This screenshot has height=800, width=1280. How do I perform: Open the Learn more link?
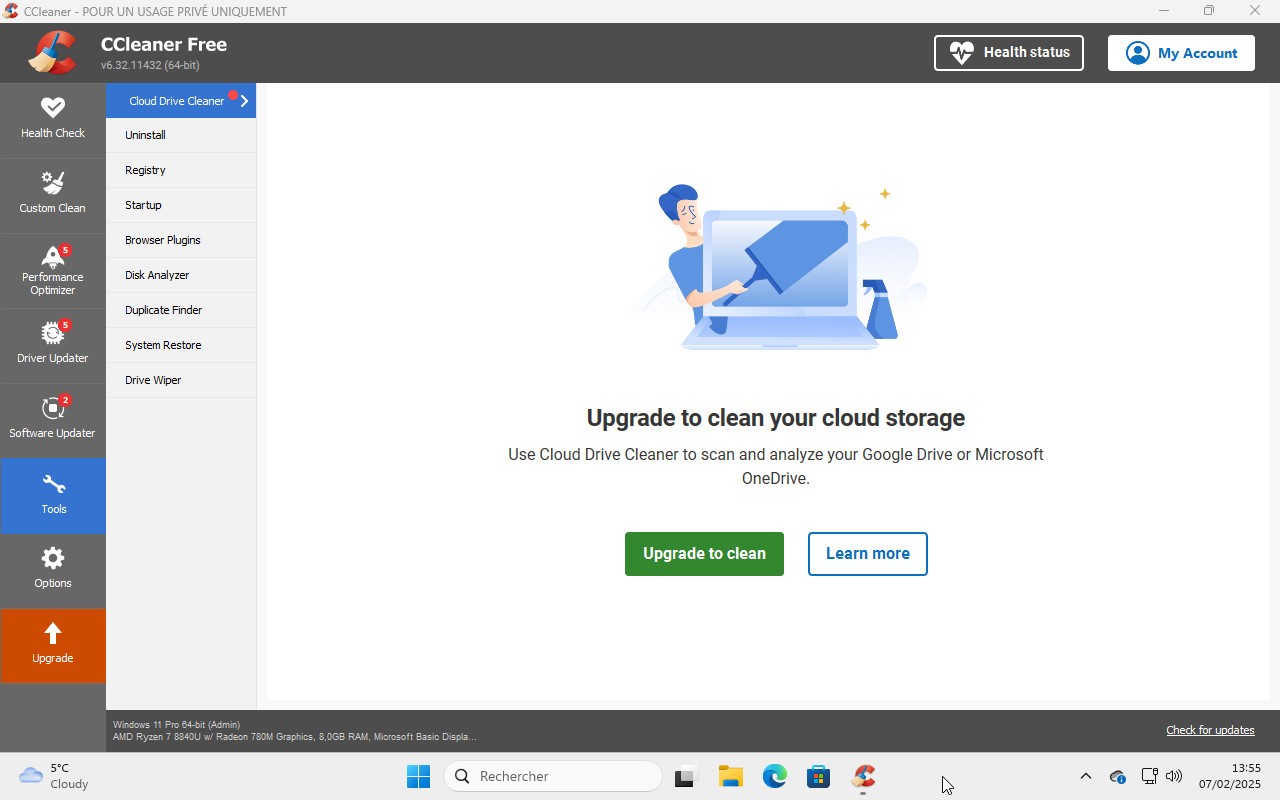coord(867,553)
